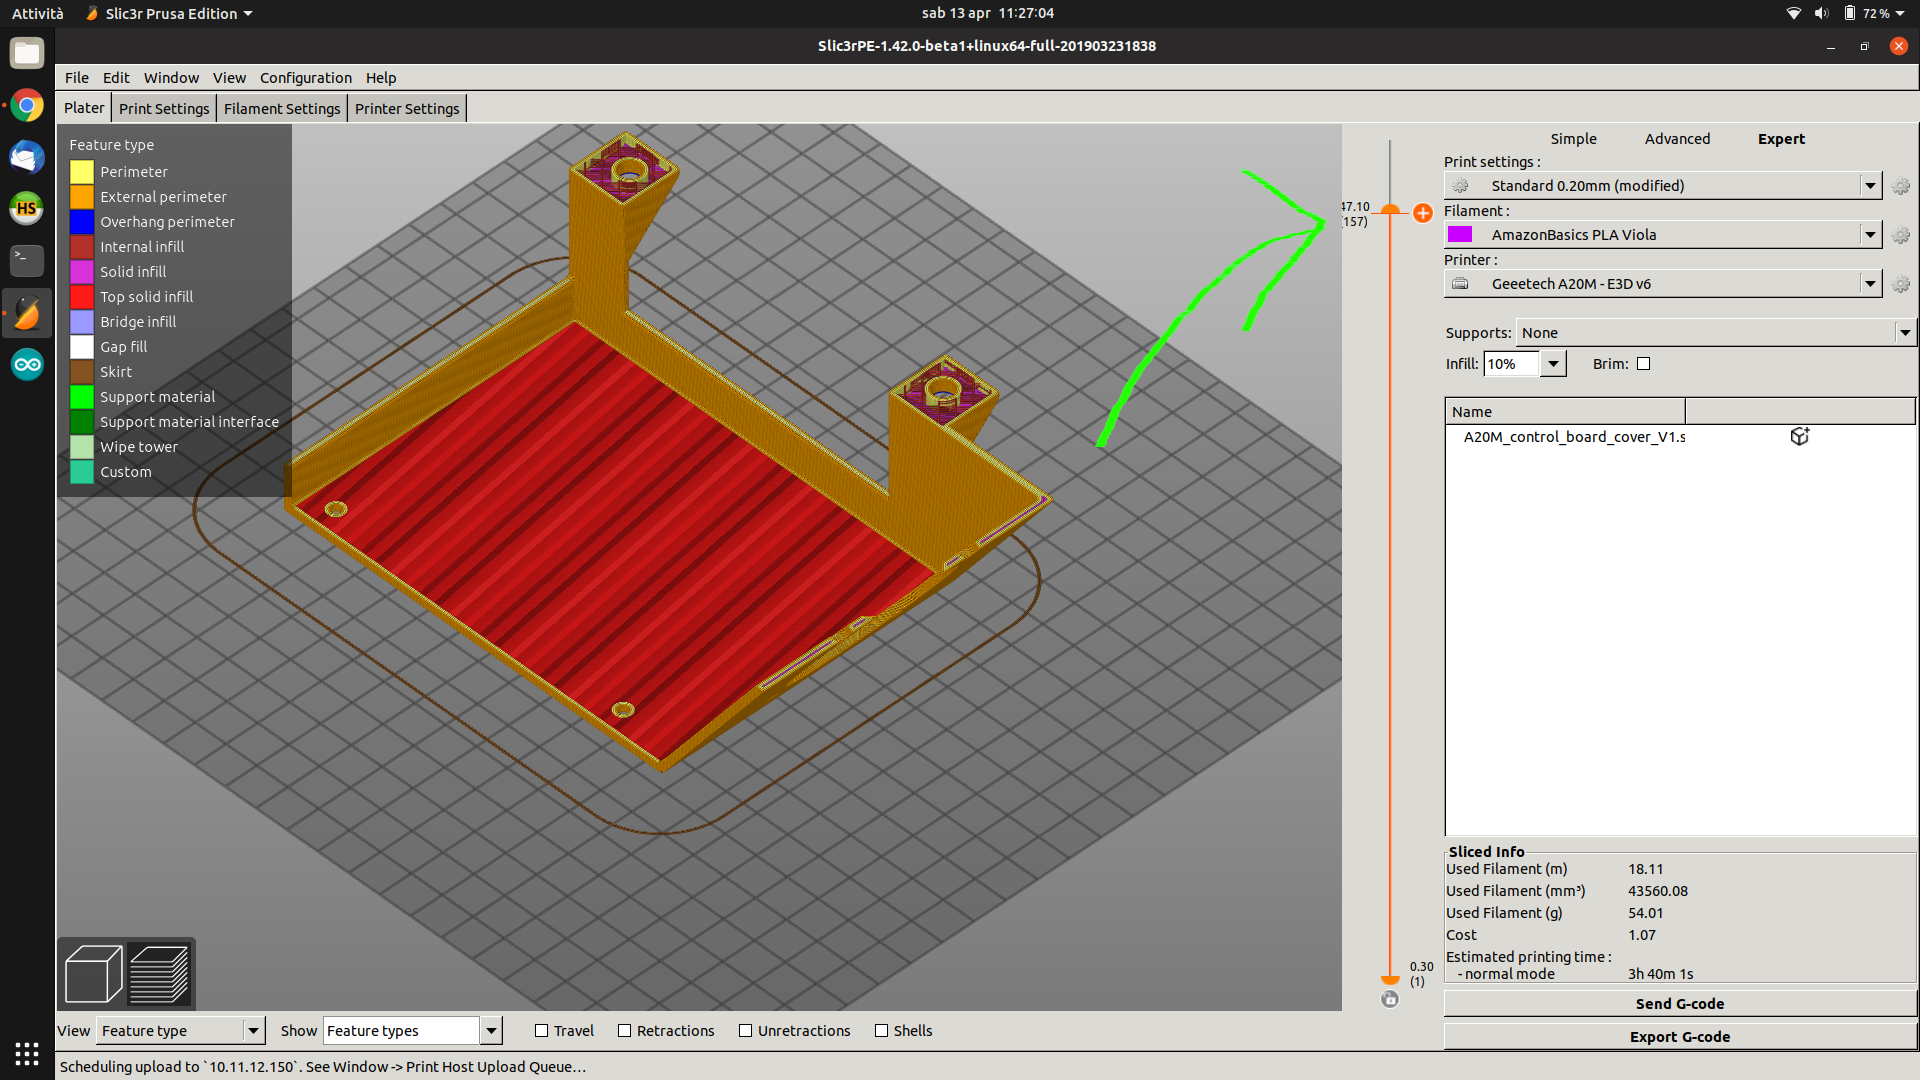This screenshot has width=1920, height=1080.
Task: Click Send G-code button
Action: [1680, 1004]
